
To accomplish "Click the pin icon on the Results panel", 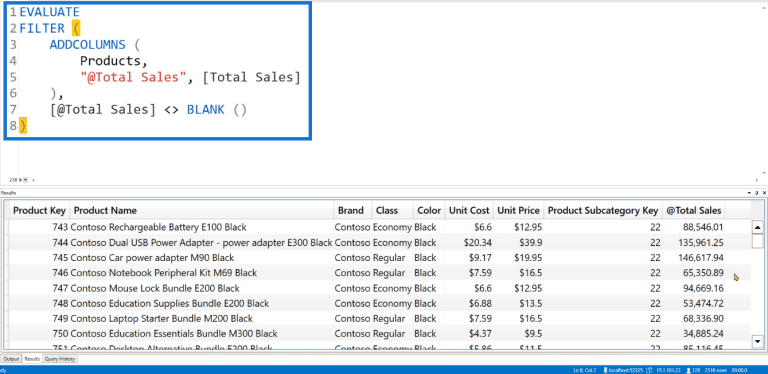I will pyautogui.click(x=757, y=193).
